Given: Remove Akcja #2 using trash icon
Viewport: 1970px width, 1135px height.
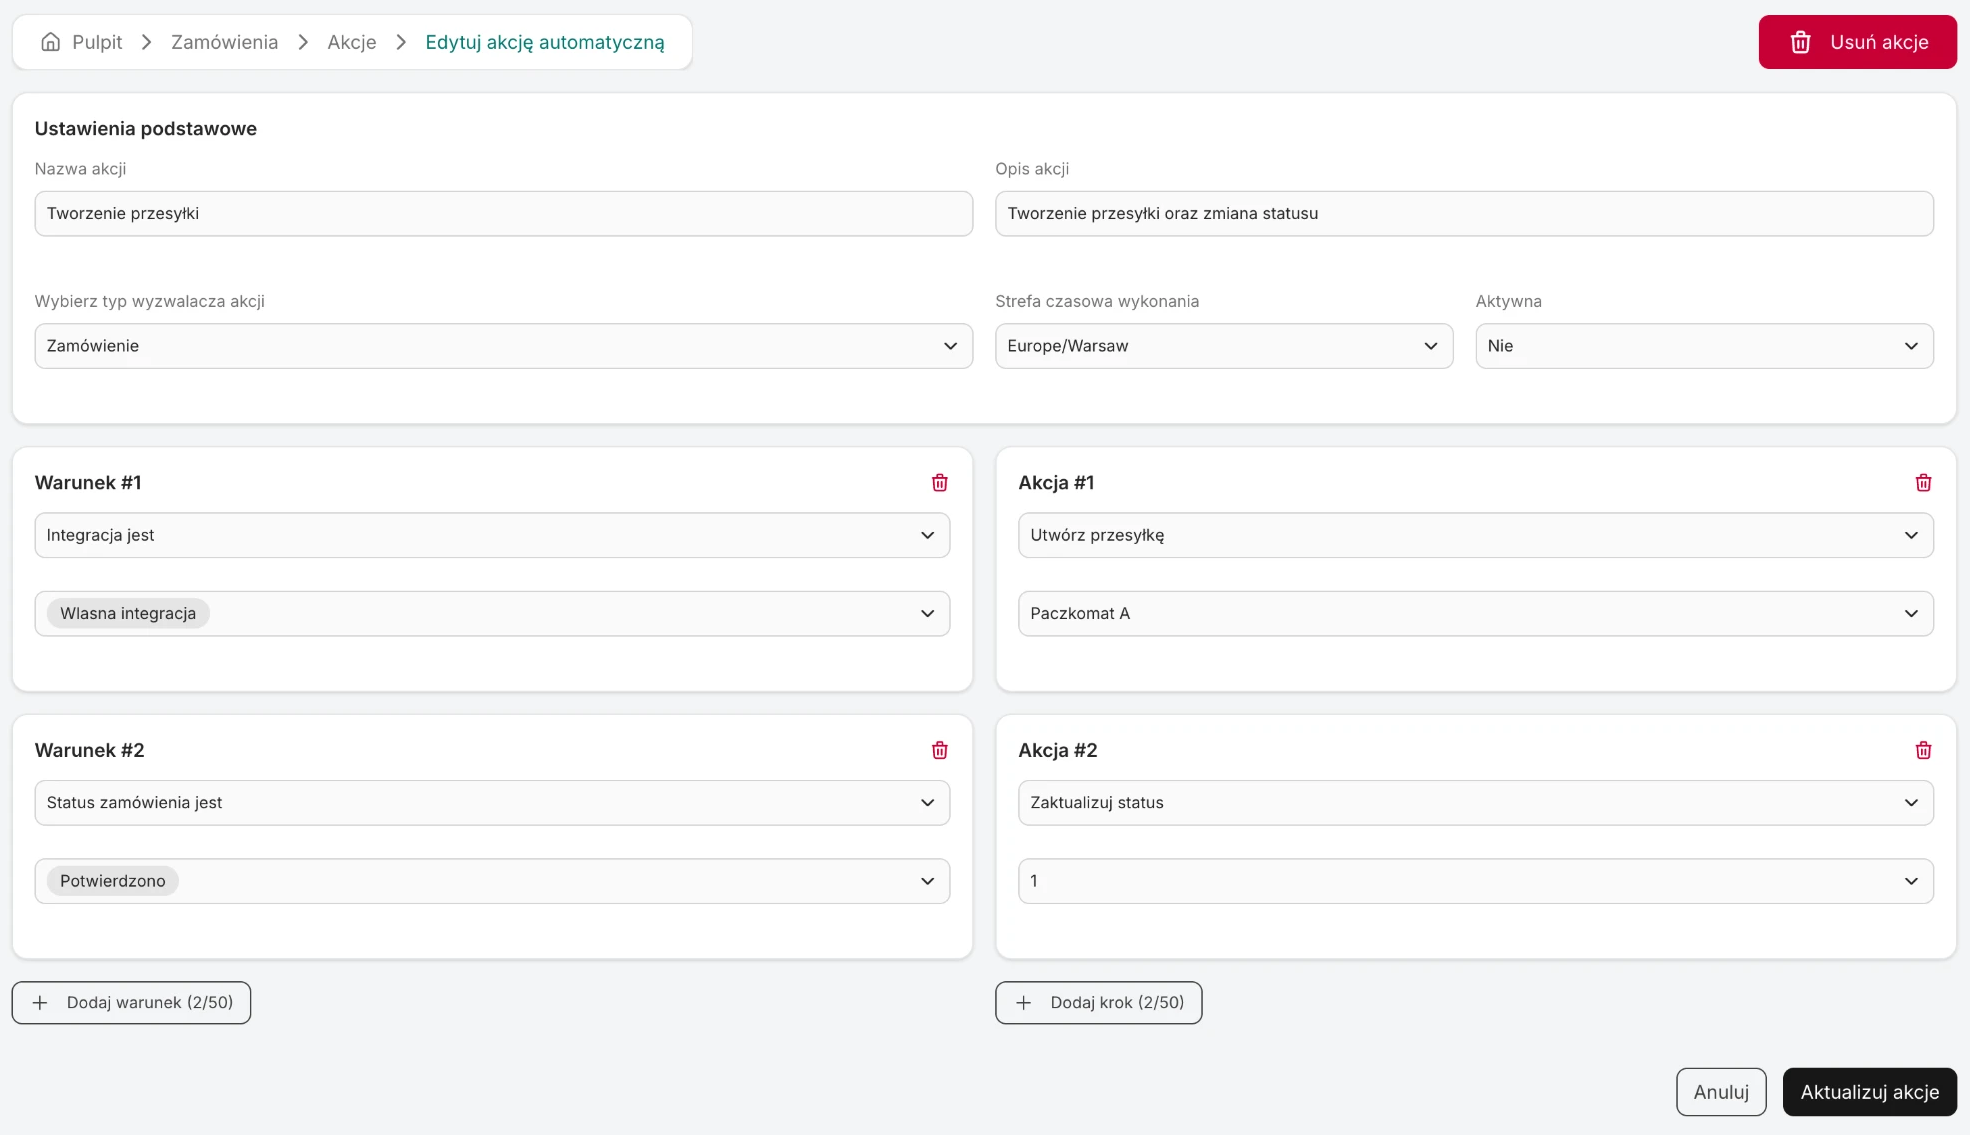Looking at the screenshot, I should (x=1923, y=751).
